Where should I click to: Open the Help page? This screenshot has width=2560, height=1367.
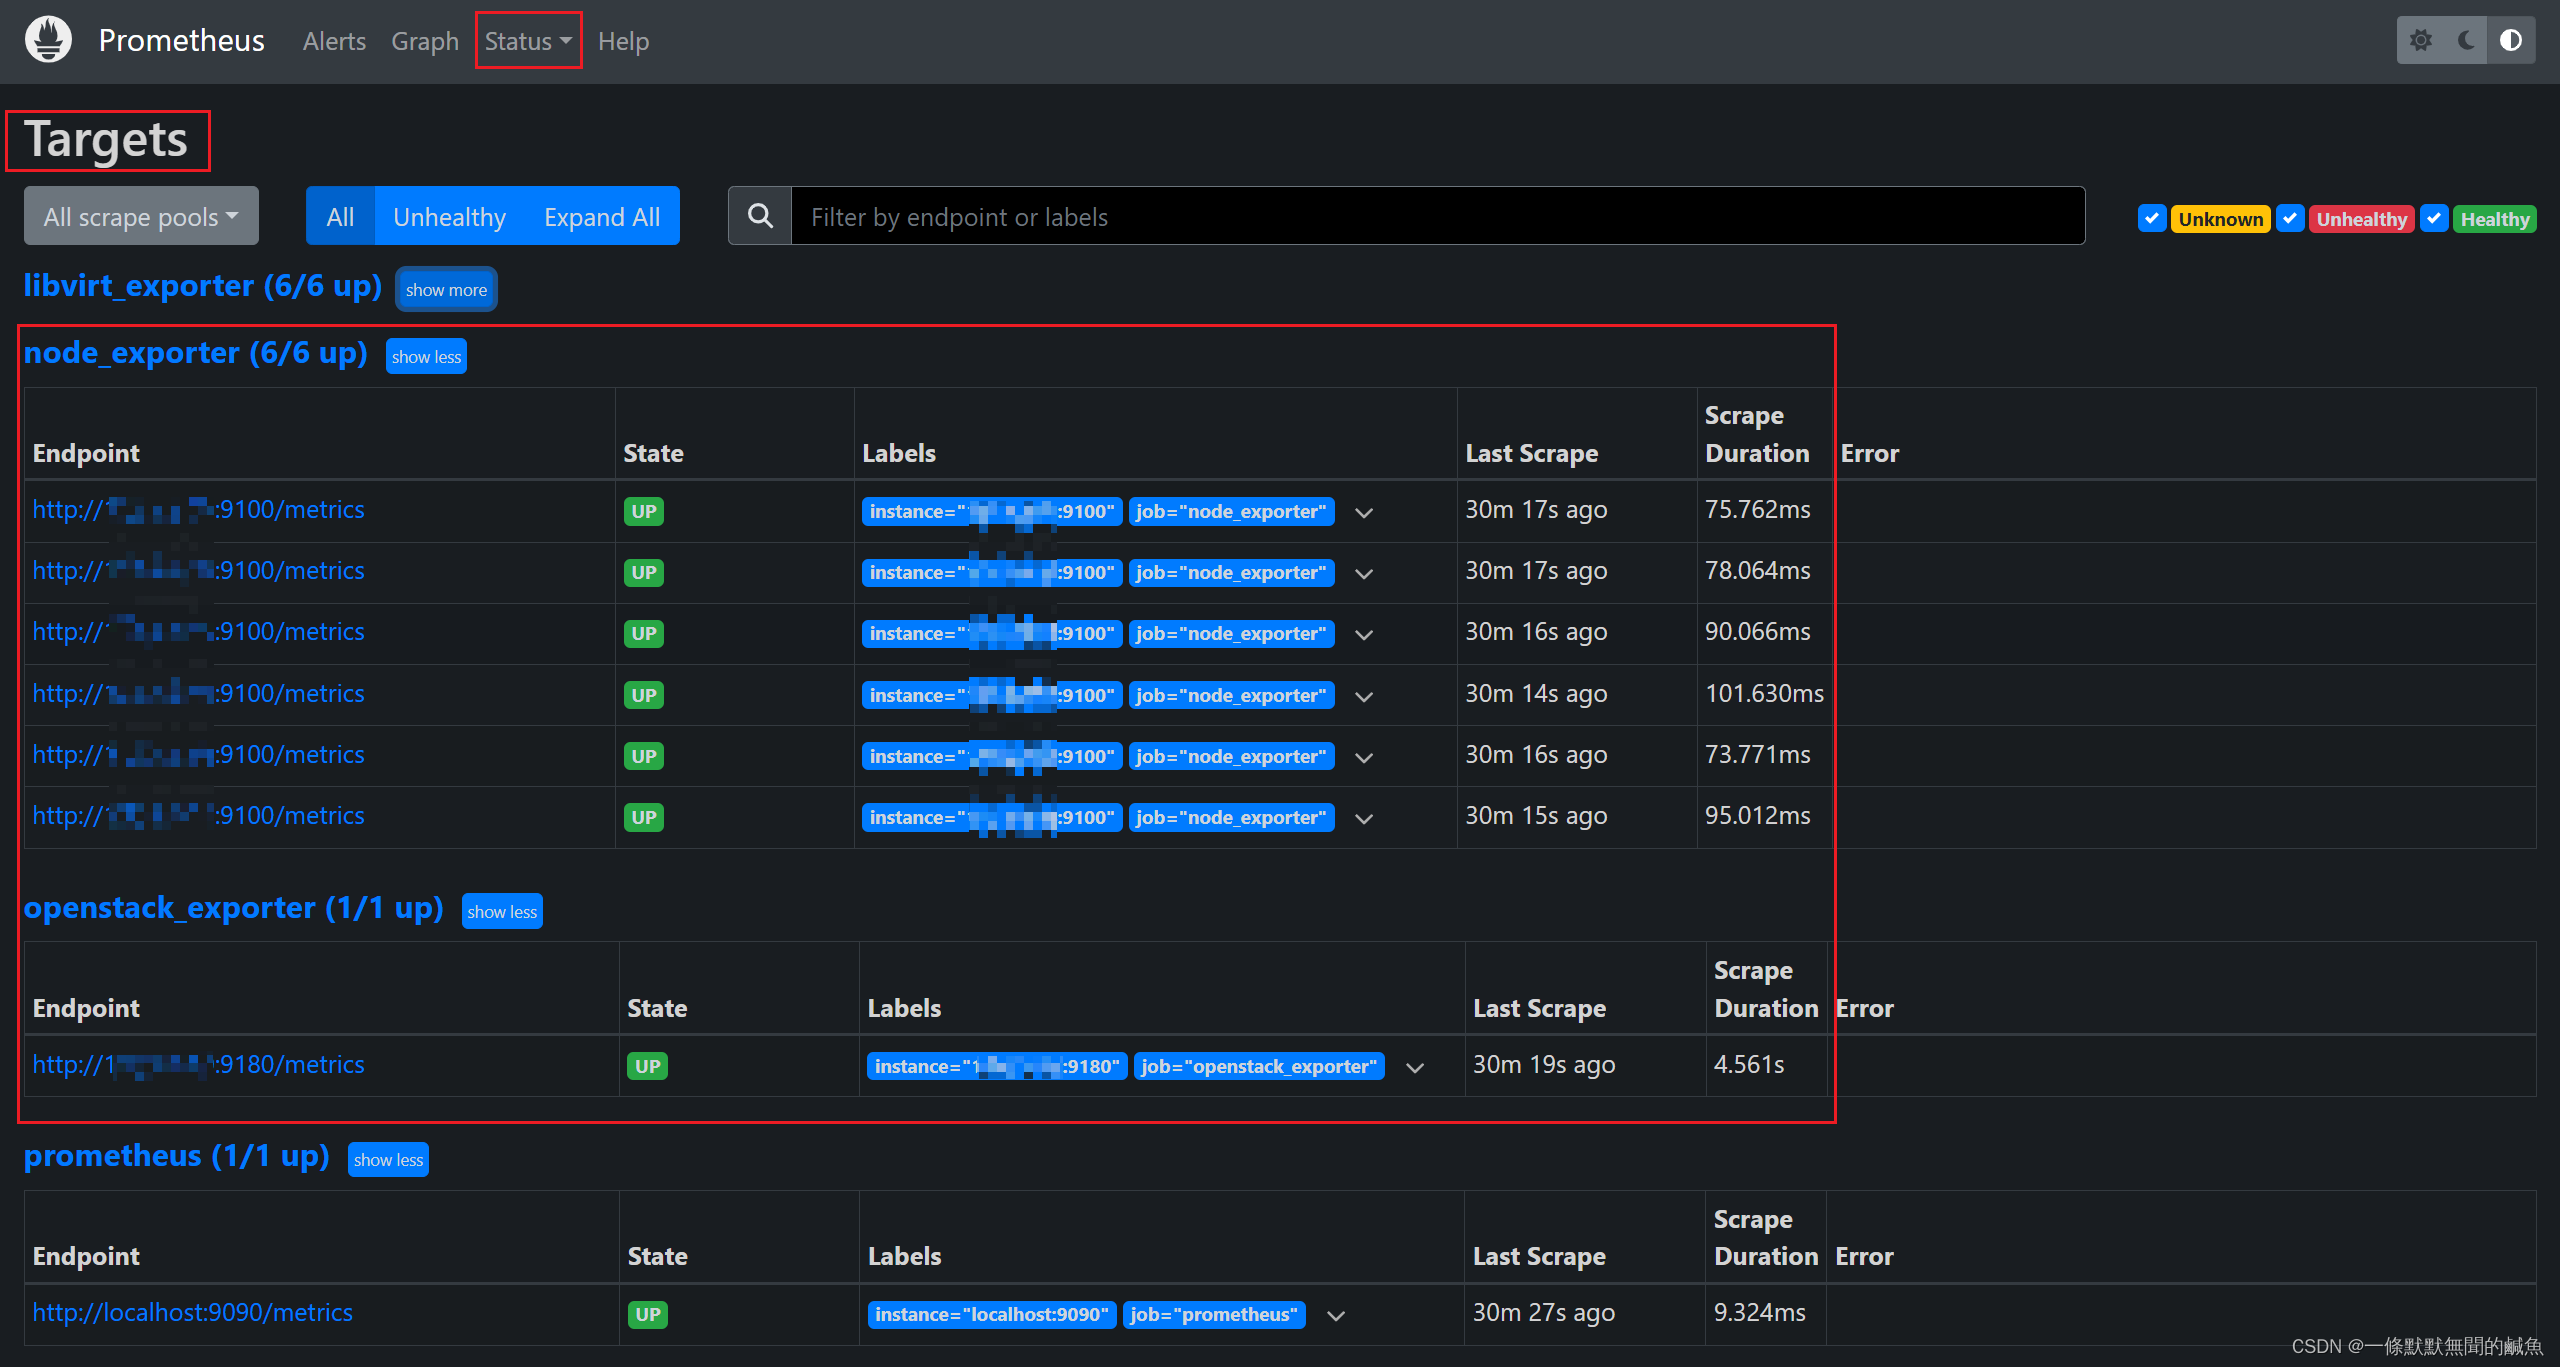(x=623, y=41)
